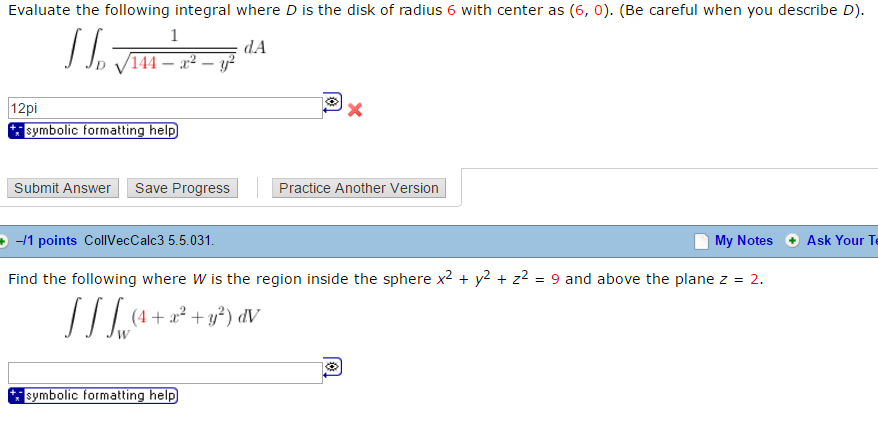This screenshot has height=424, width=878.
Task: Click Save Progress
Action: 182,188
